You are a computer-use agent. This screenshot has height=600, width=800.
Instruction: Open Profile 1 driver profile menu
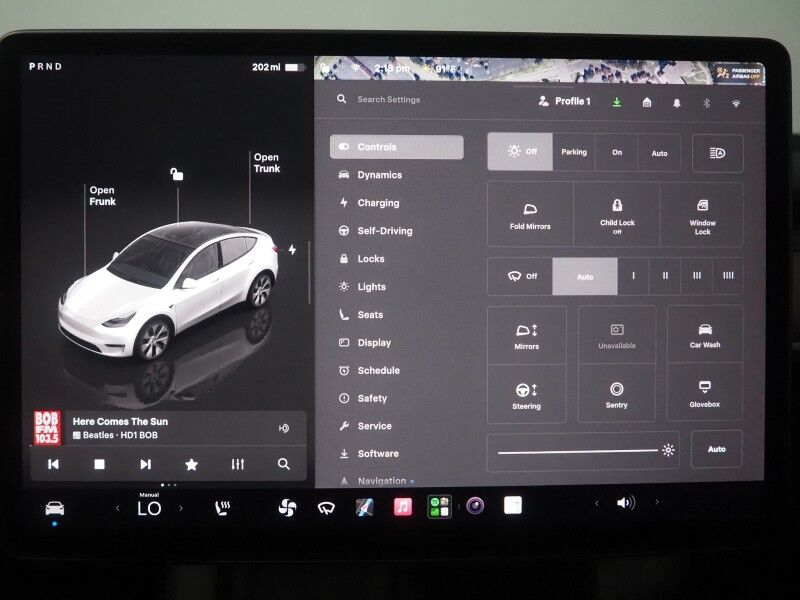coord(564,101)
